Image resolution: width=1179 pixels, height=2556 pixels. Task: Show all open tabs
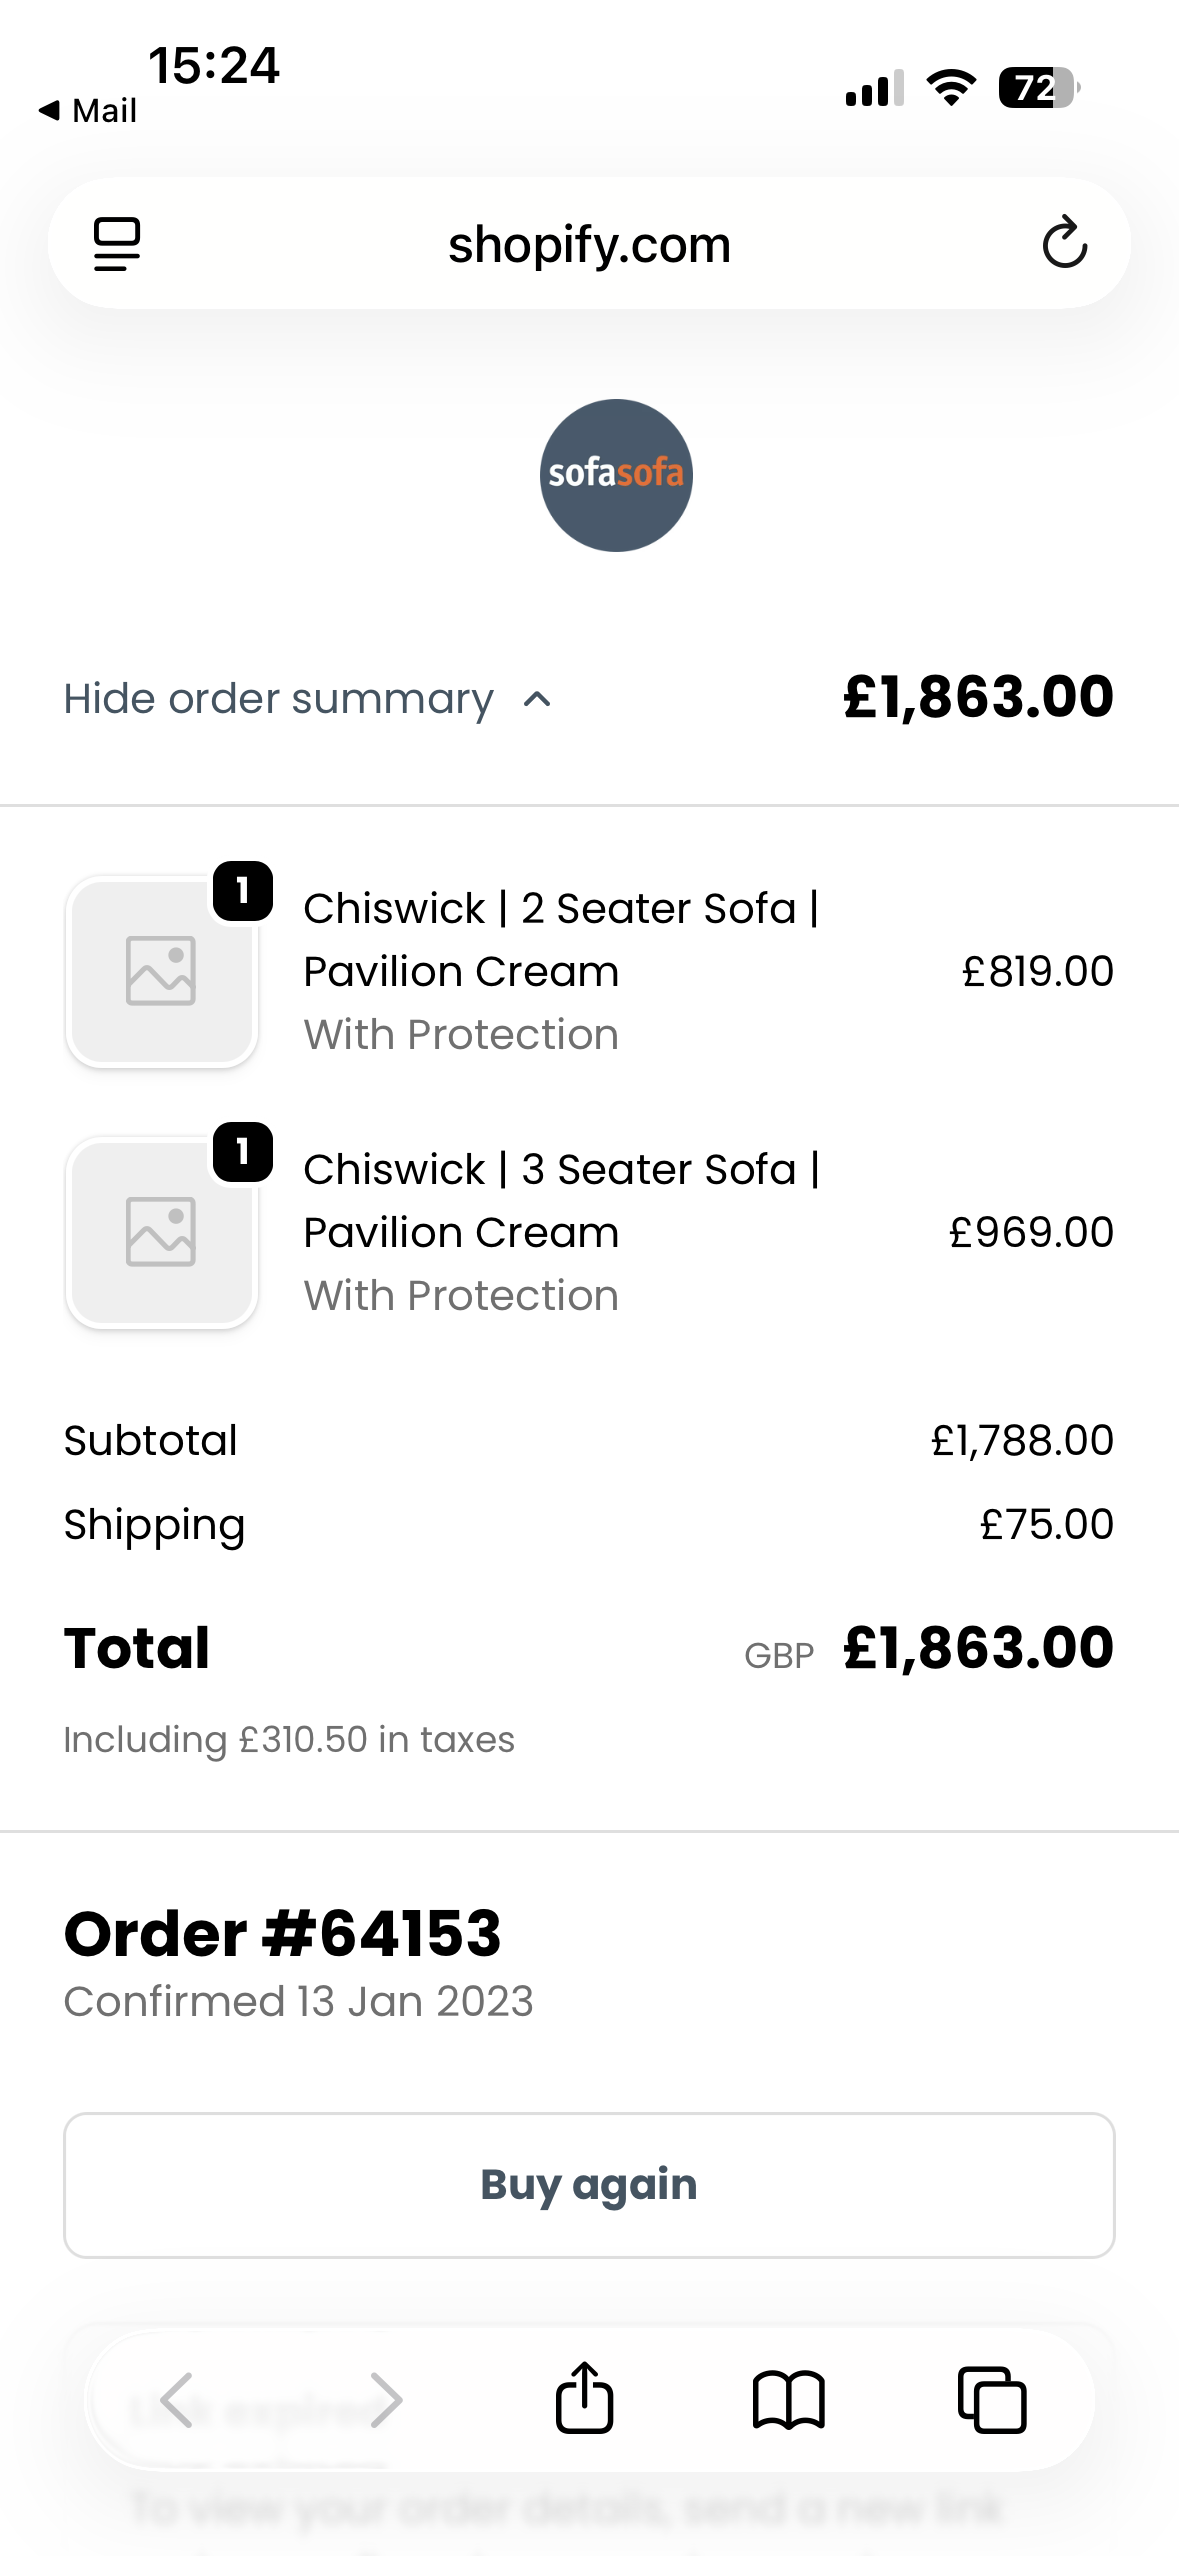coord(992,2400)
